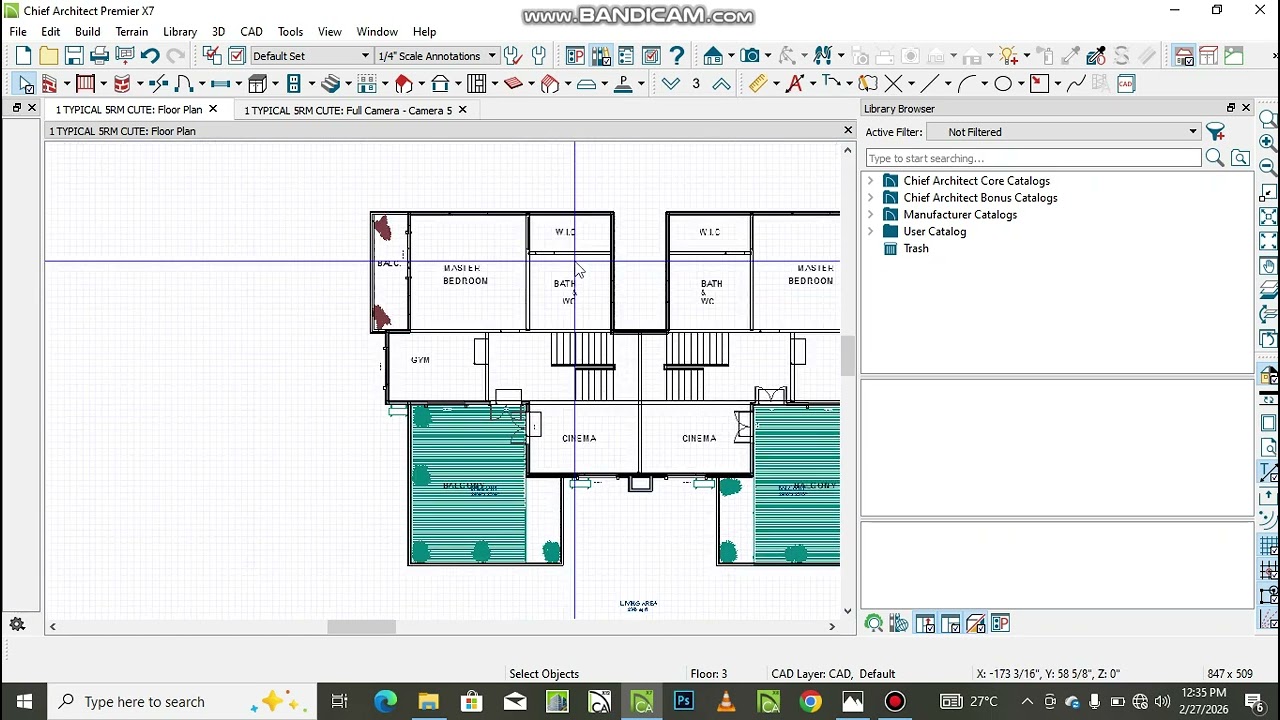
Task: Open a file using the folder icon
Action: click(x=48, y=56)
